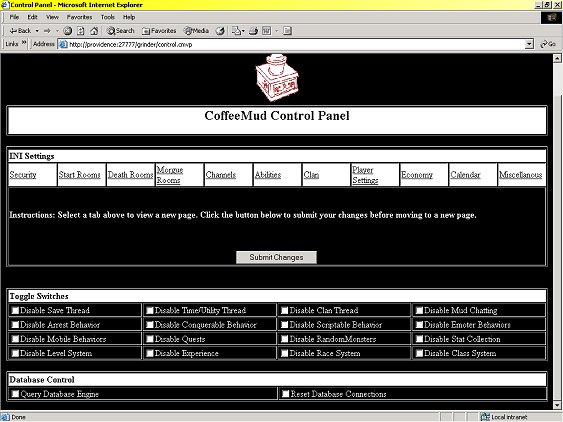Open the Favorites menu
Viewport: 563px width, 422px height.
coord(79,17)
